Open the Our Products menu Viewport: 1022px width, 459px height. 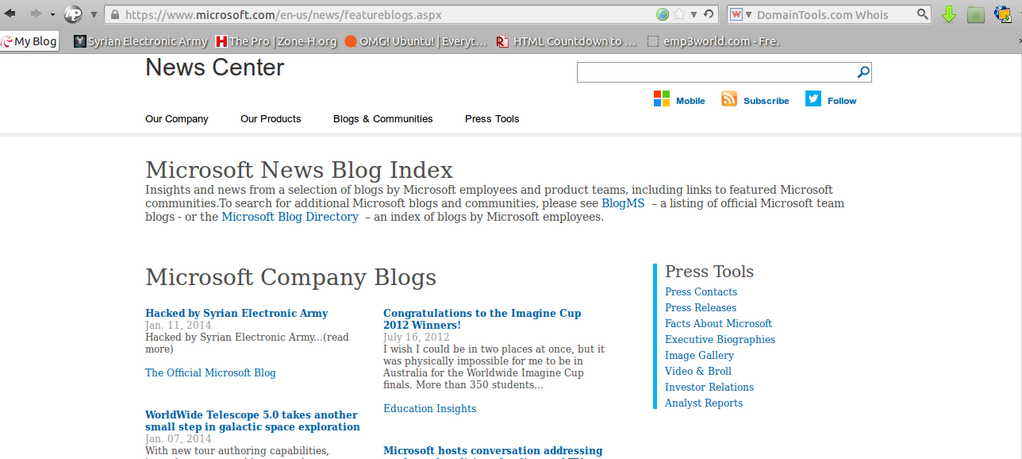pos(270,119)
